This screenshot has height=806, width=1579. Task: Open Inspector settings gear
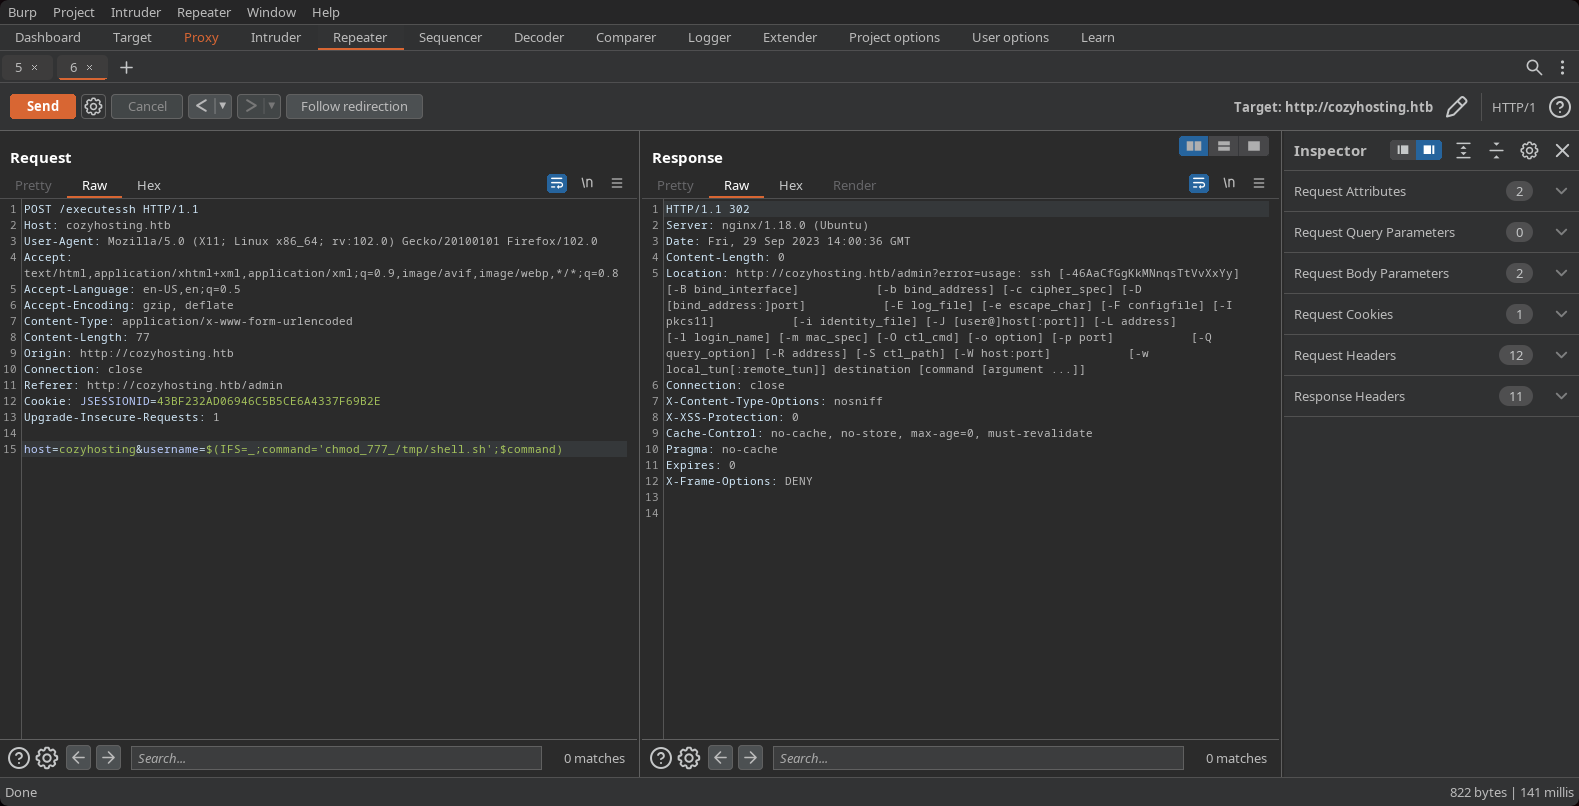click(x=1529, y=150)
